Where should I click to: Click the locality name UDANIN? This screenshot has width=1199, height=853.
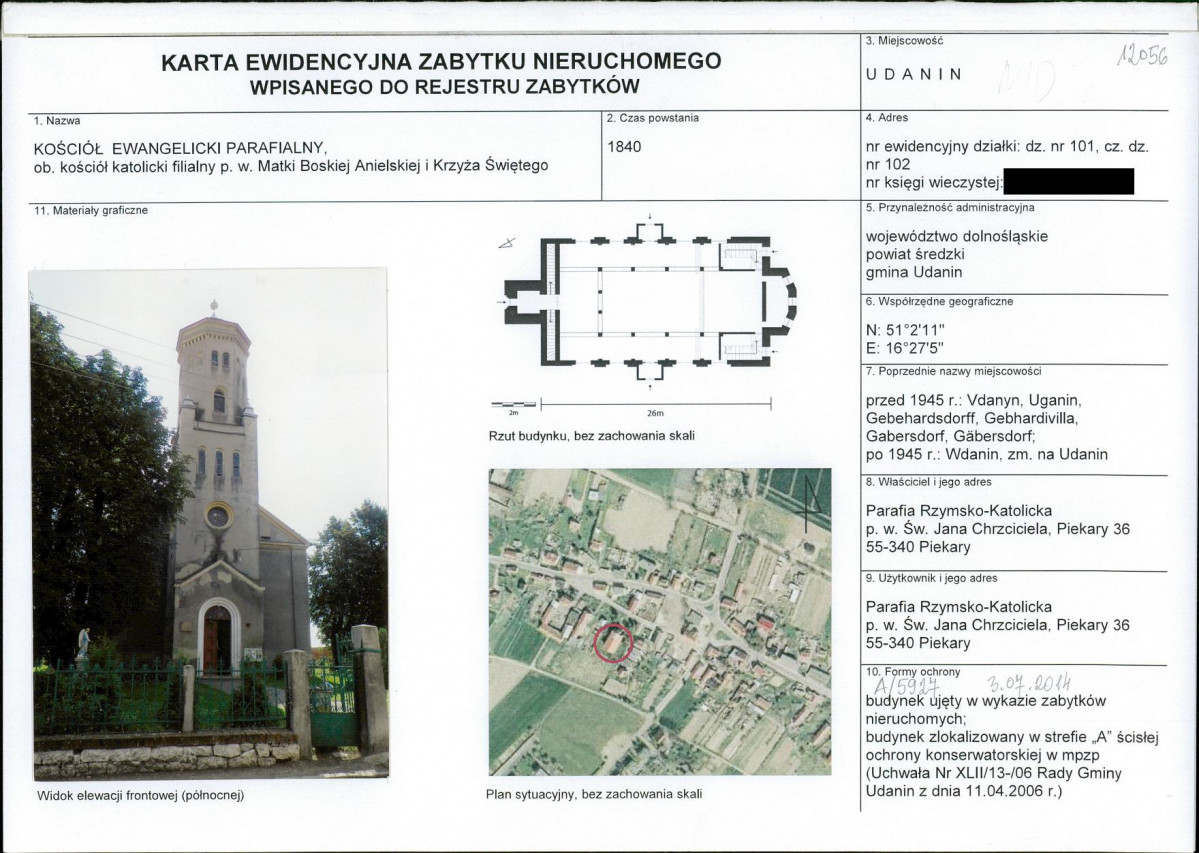coord(914,74)
